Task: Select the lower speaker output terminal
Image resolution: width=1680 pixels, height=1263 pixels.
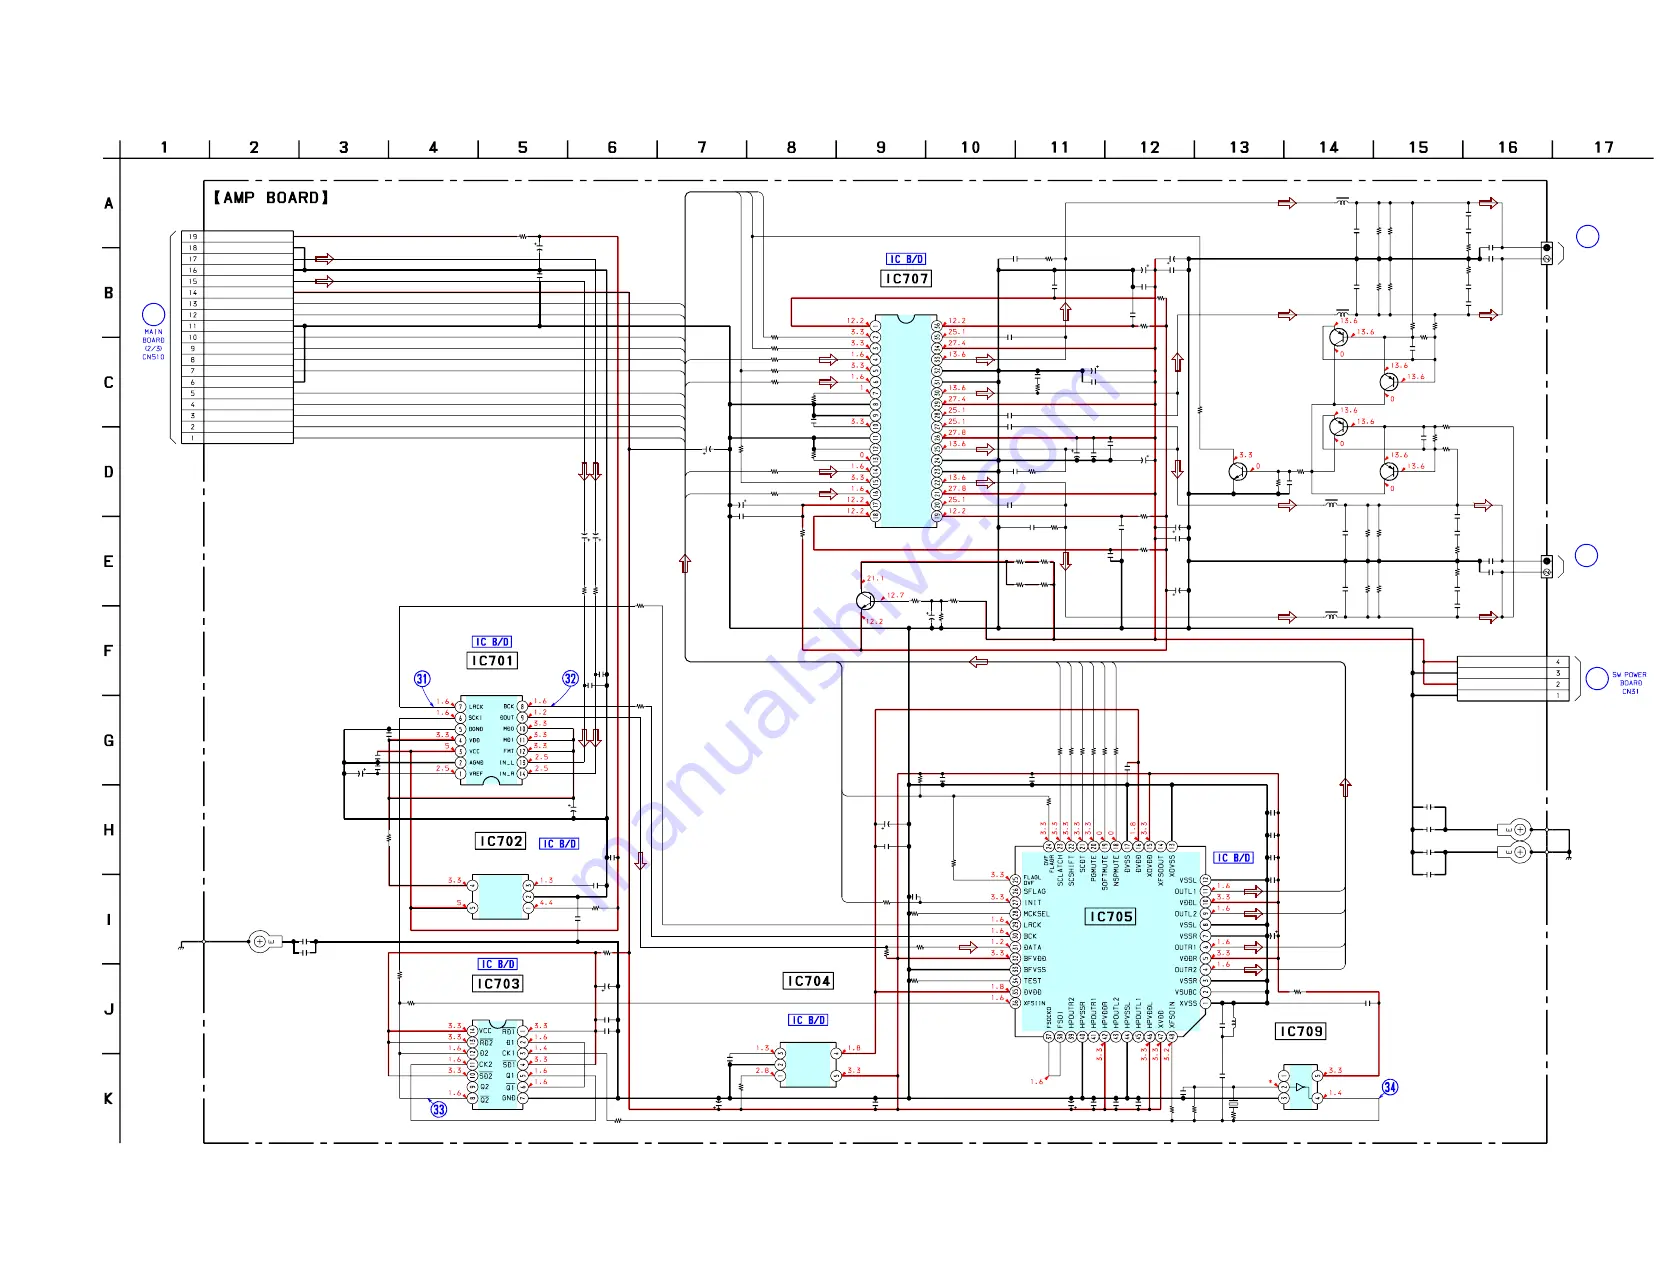Action: 1547,567
